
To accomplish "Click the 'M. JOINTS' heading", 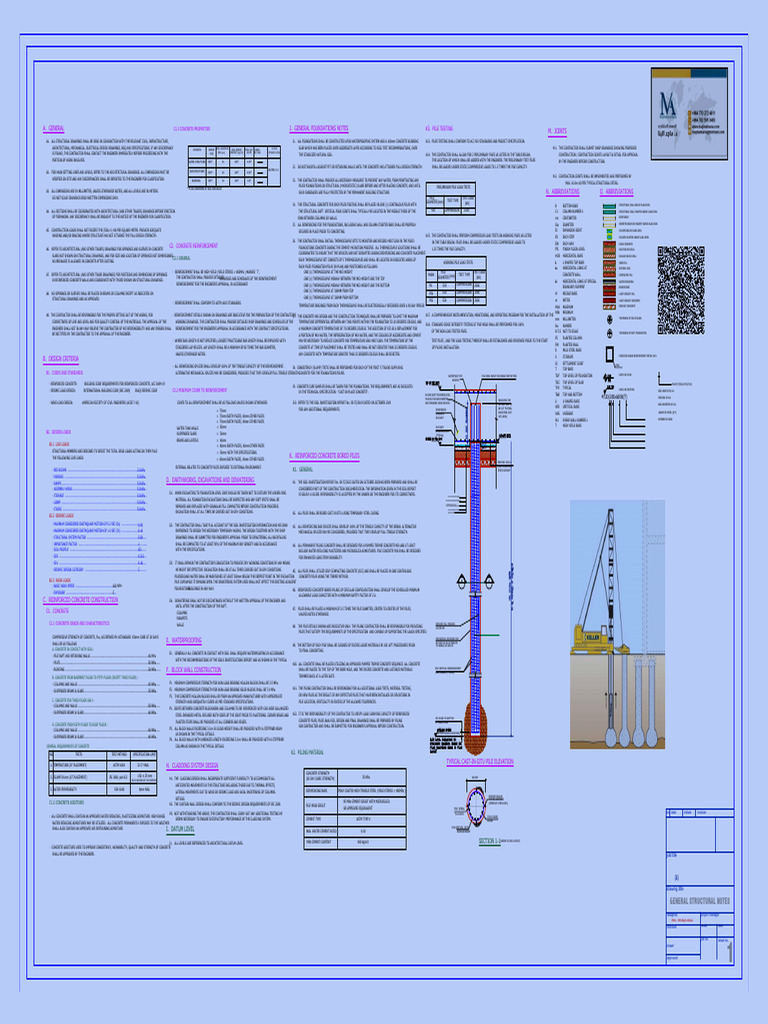I will pyautogui.click(x=557, y=132).
